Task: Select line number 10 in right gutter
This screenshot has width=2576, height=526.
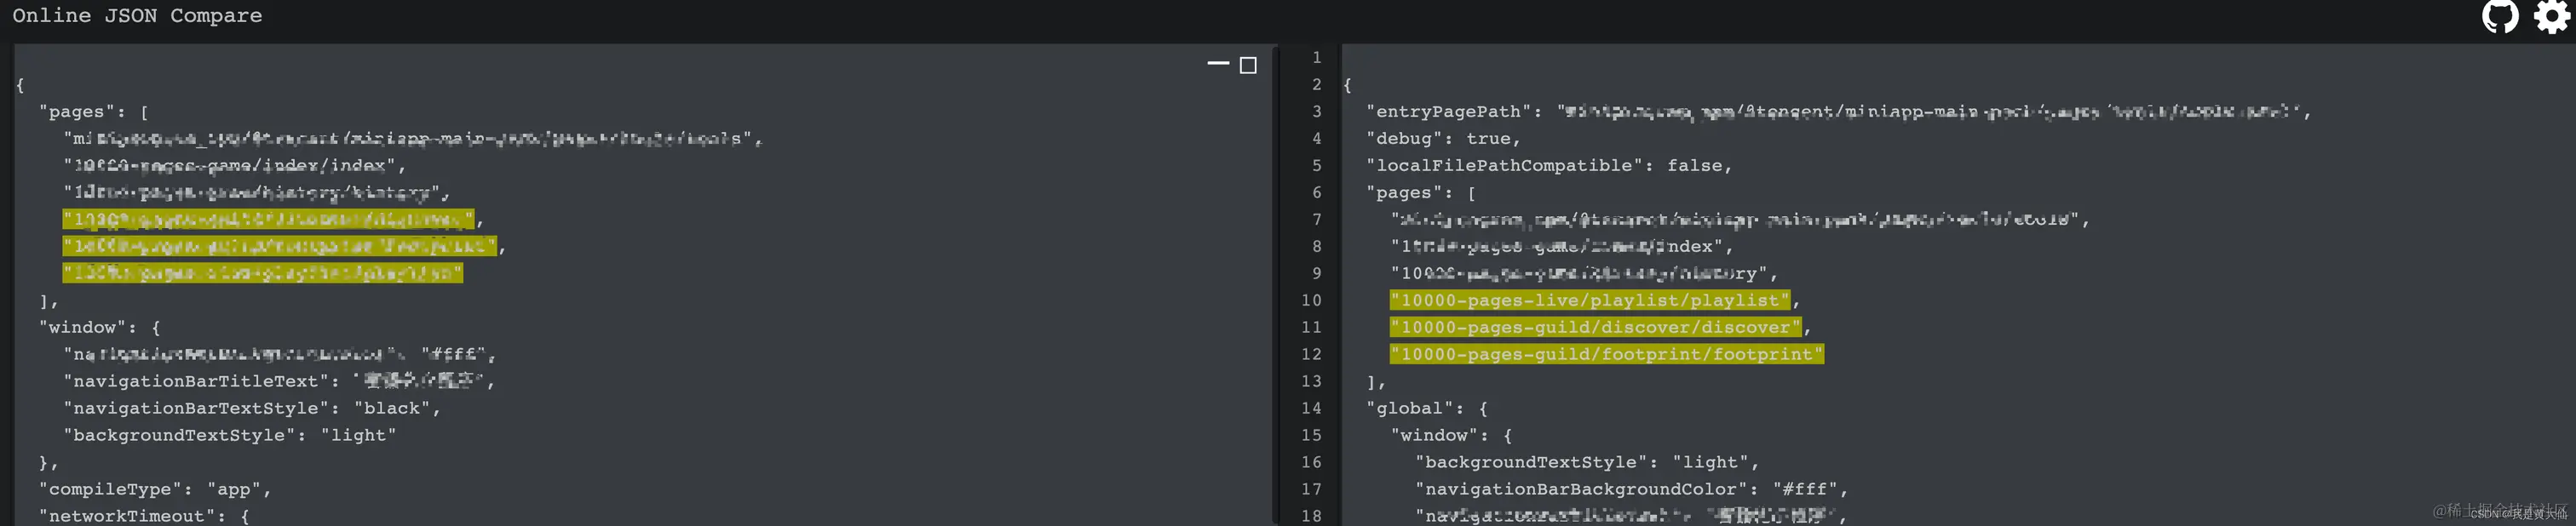Action: [1311, 300]
